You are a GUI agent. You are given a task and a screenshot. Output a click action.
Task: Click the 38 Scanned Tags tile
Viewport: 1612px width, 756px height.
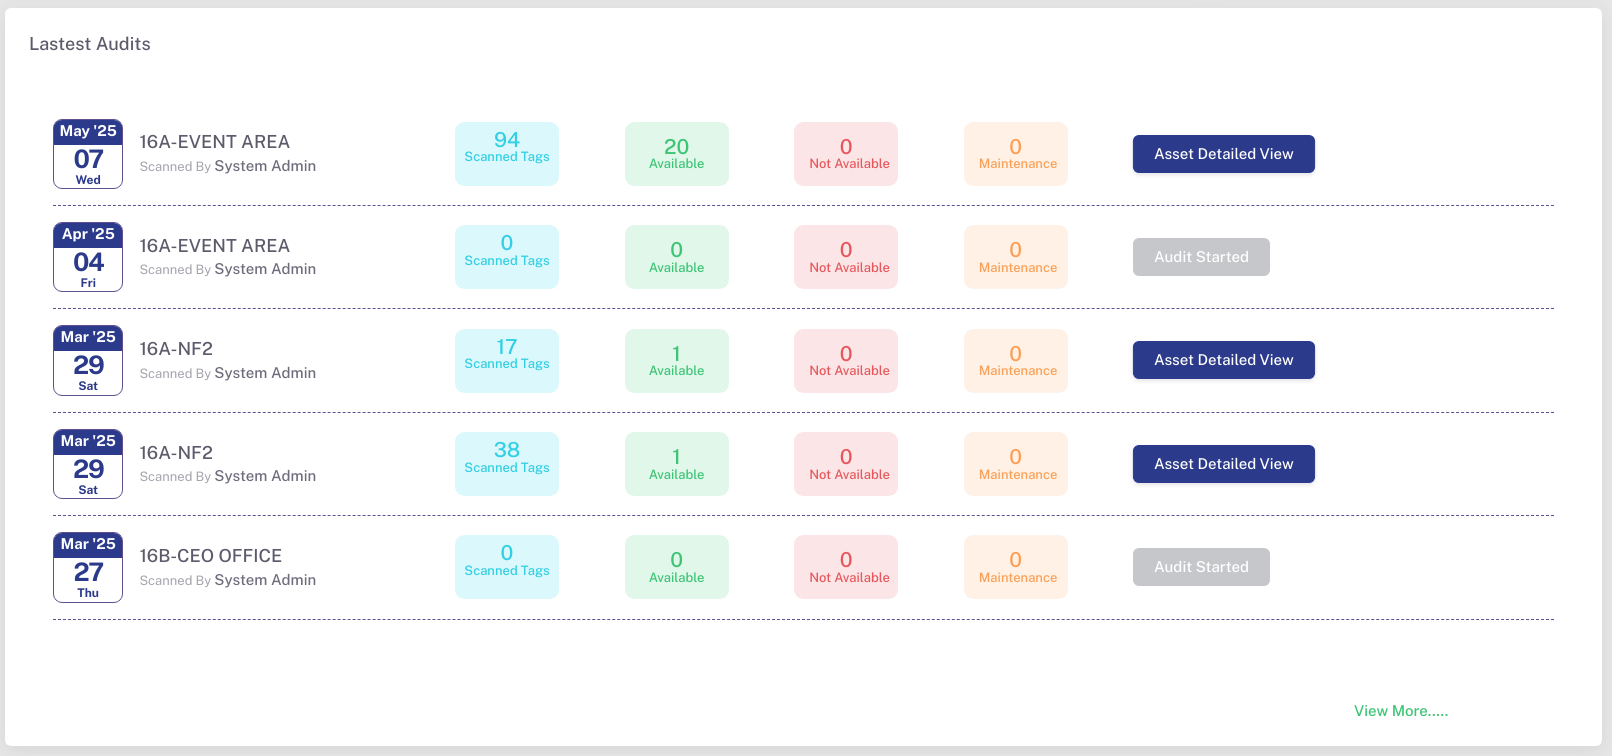(507, 464)
